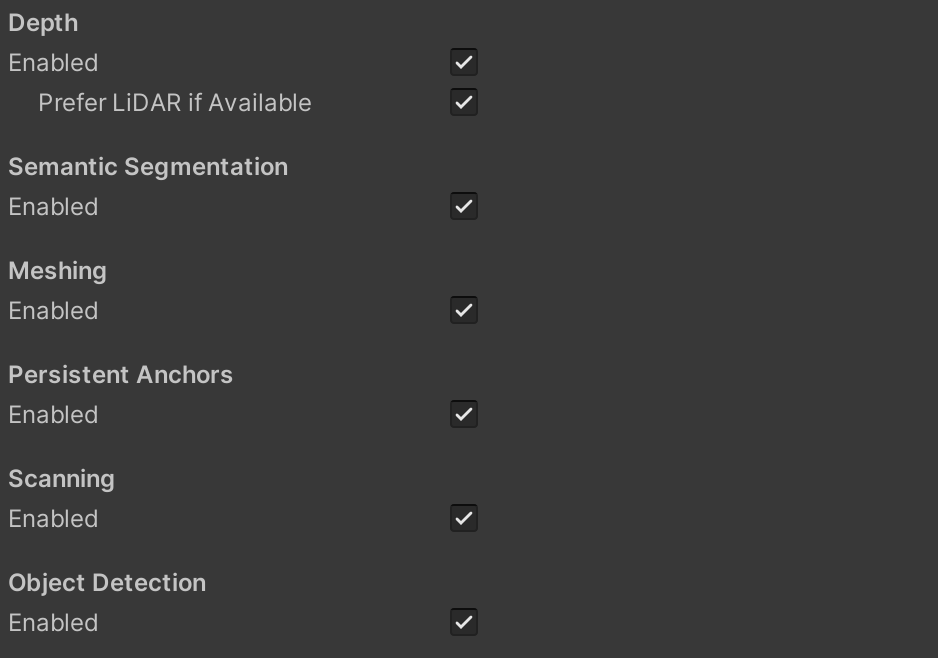This screenshot has height=658, width=938.
Task: Select the Depth section header
Action: click(x=44, y=22)
